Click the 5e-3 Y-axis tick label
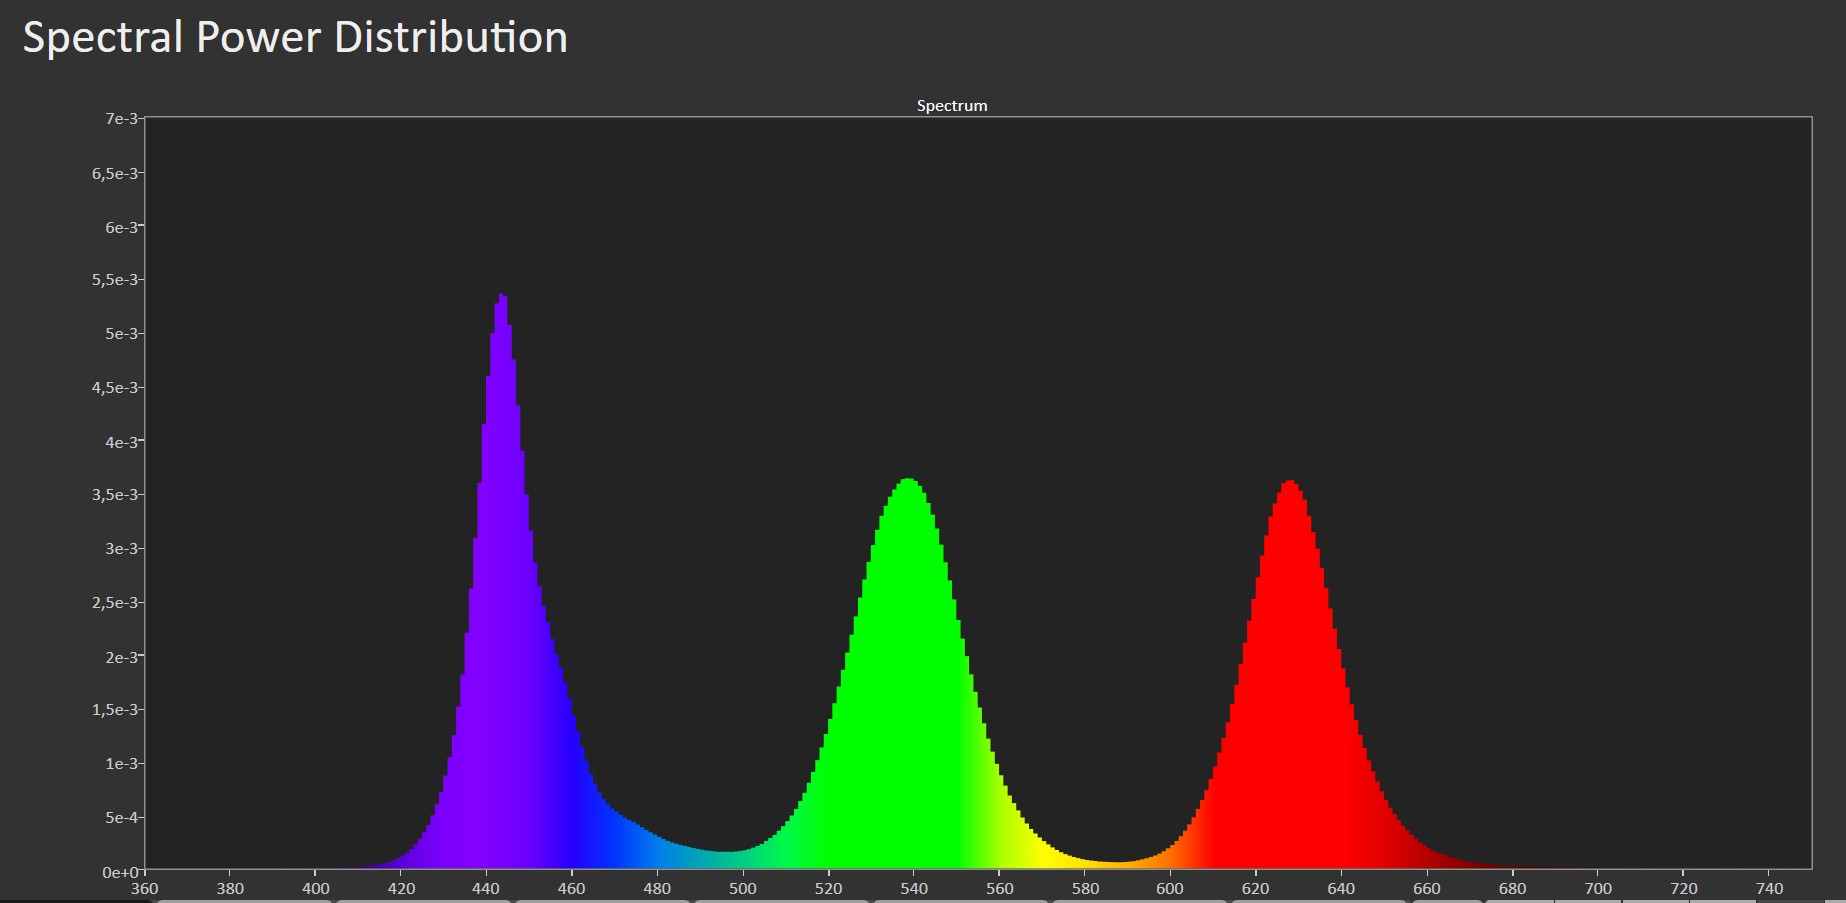This screenshot has height=903, width=1846. (x=121, y=334)
